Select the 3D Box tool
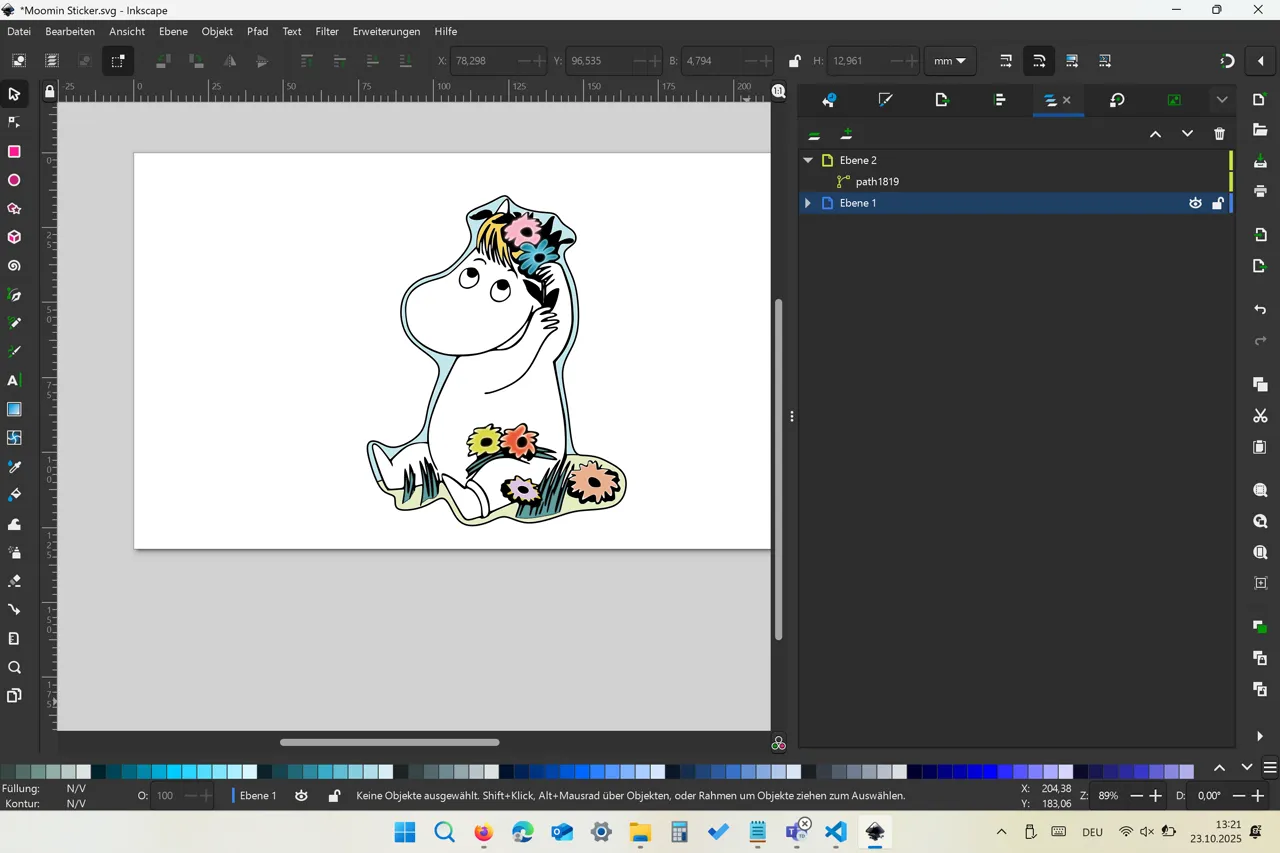 click(x=14, y=238)
